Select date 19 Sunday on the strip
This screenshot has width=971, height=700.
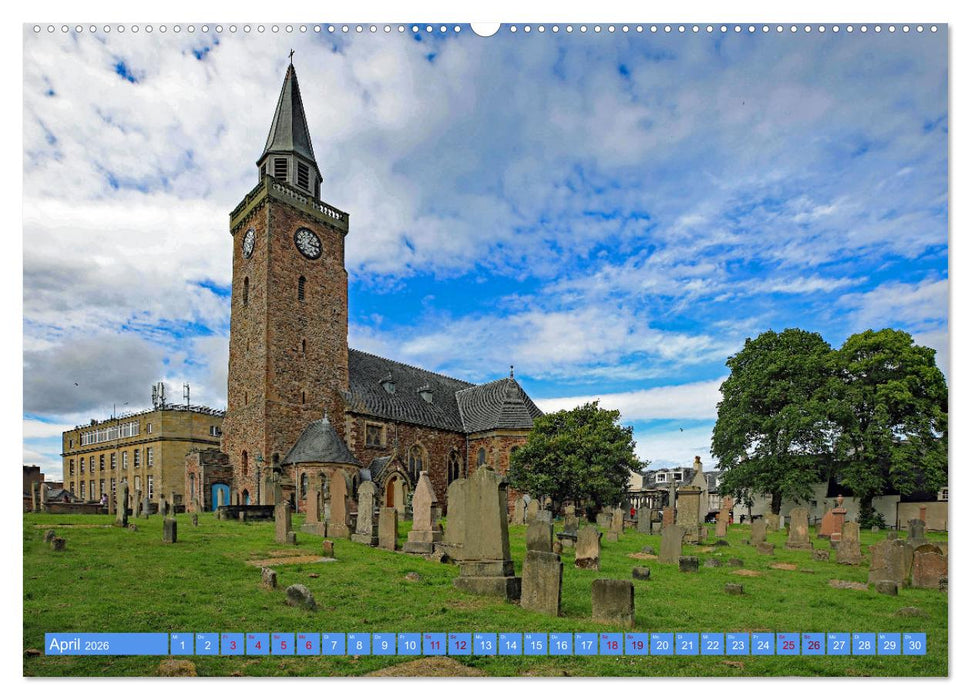click(x=635, y=644)
